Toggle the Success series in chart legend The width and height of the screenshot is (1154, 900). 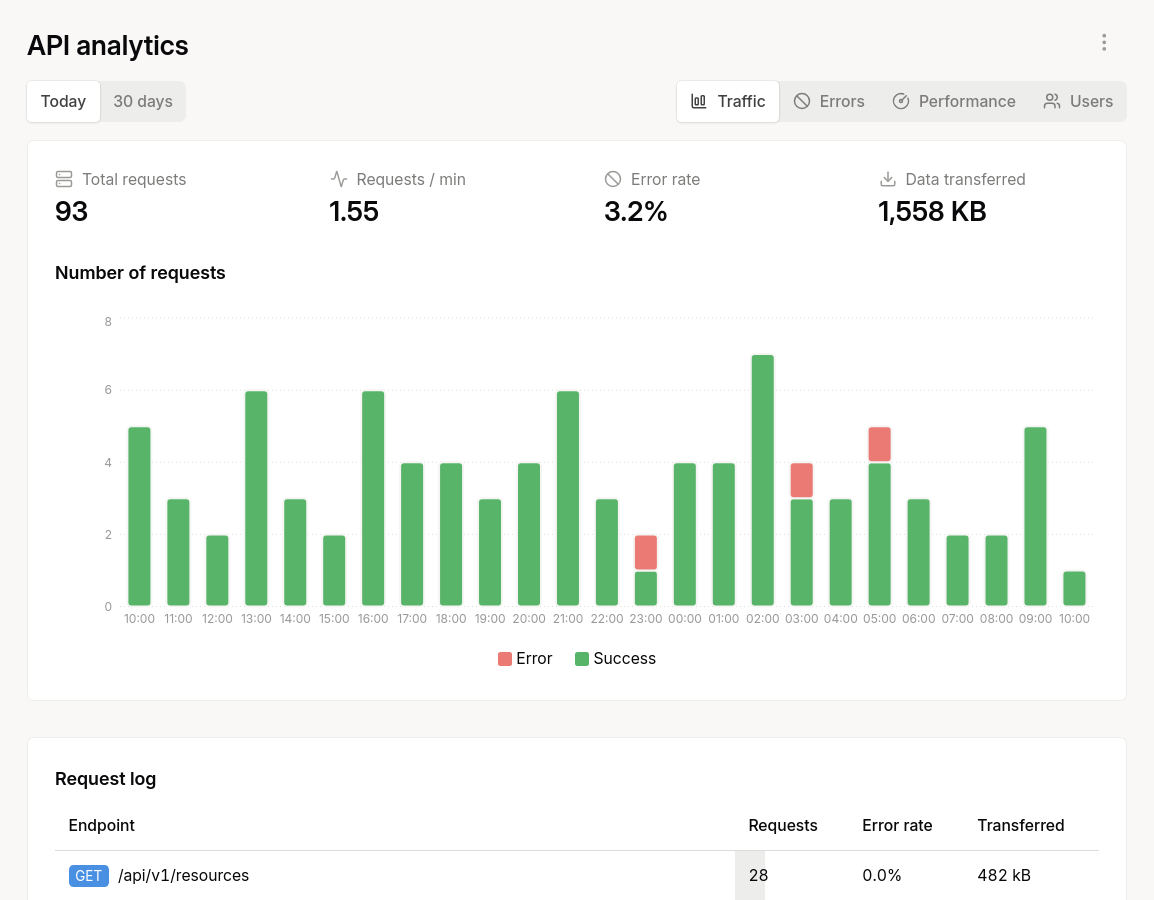(615, 659)
